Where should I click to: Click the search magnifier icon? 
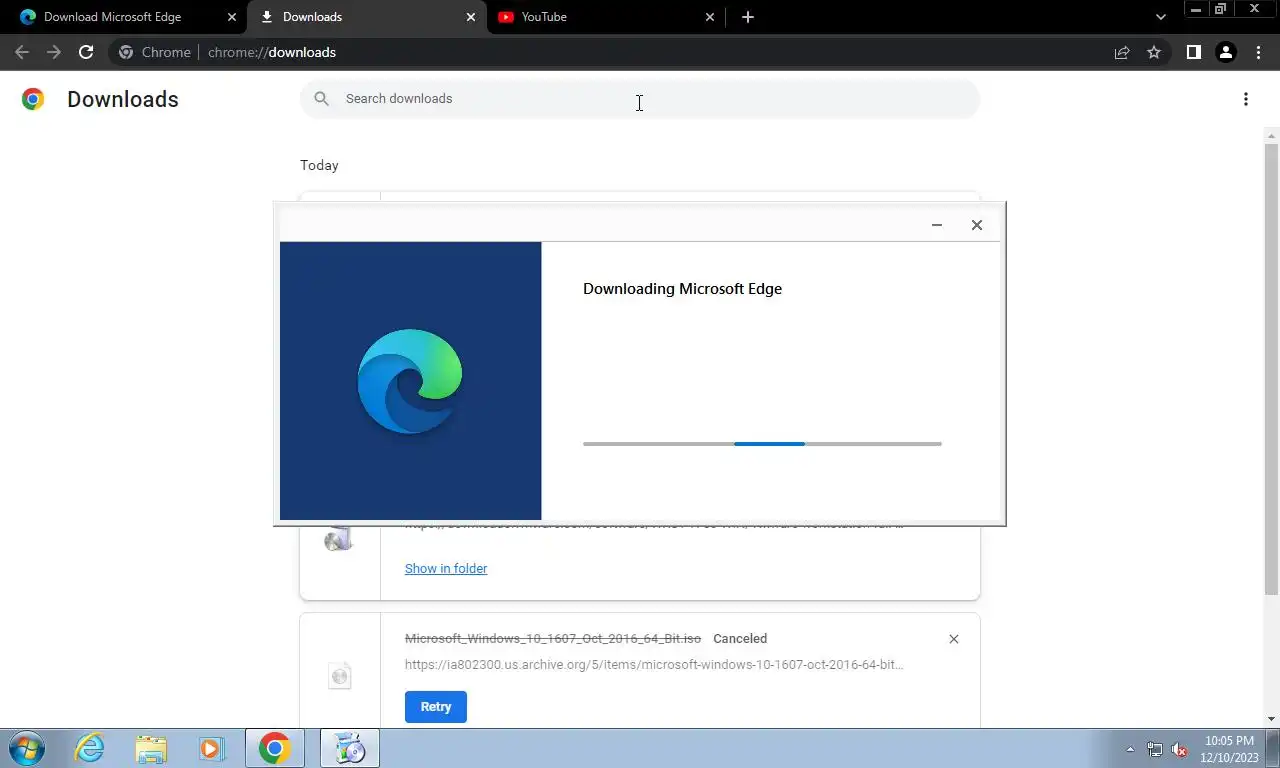321,98
